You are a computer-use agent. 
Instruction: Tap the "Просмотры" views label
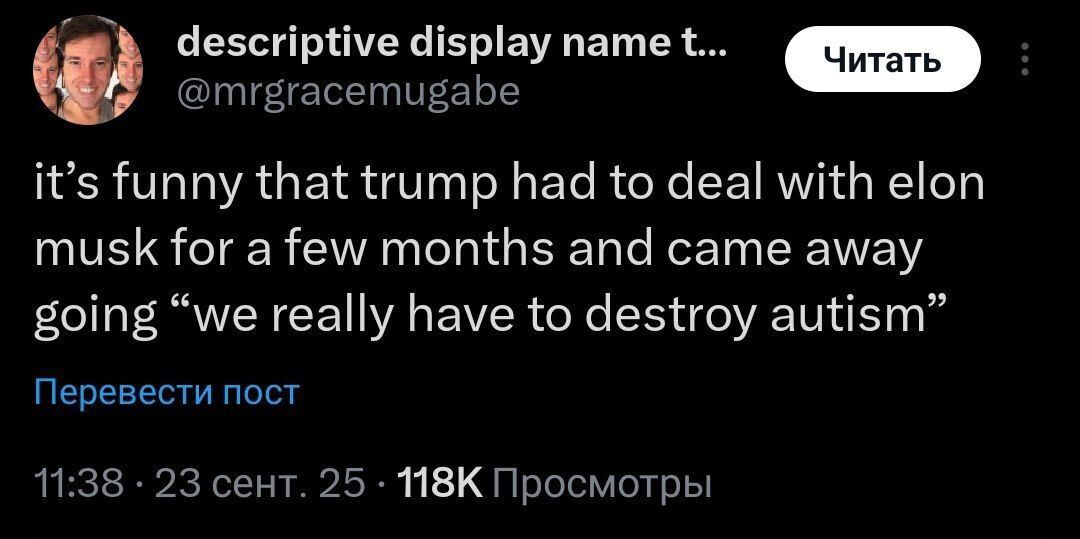[603, 485]
